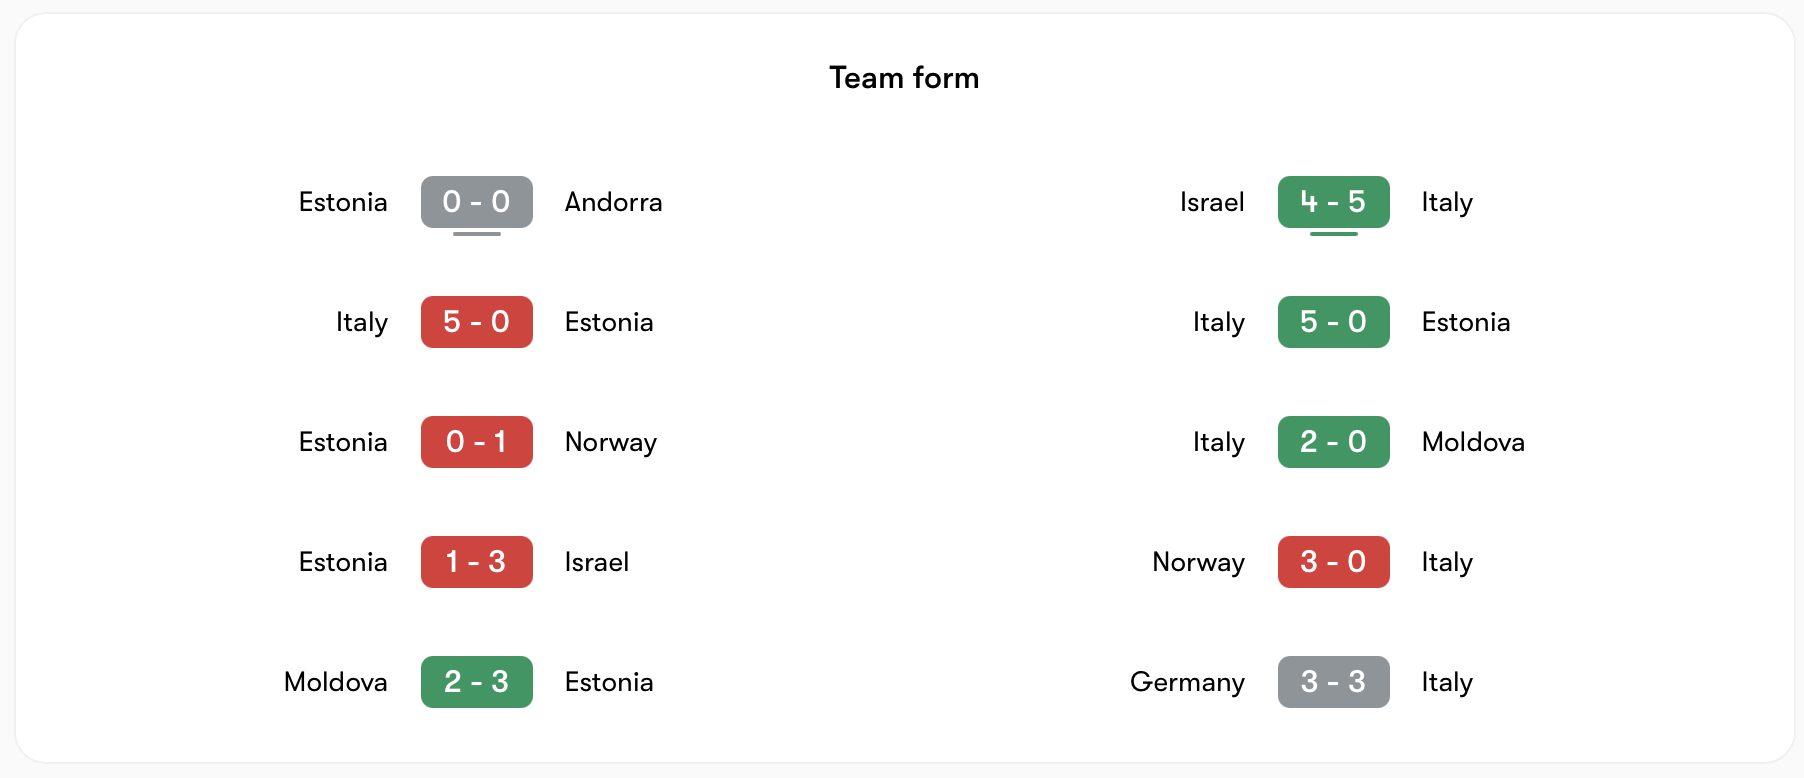Click the 2 - 0 Italy–Moldova score badge
Viewport: 1804px width, 778px height.
(x=1333, y=442)
